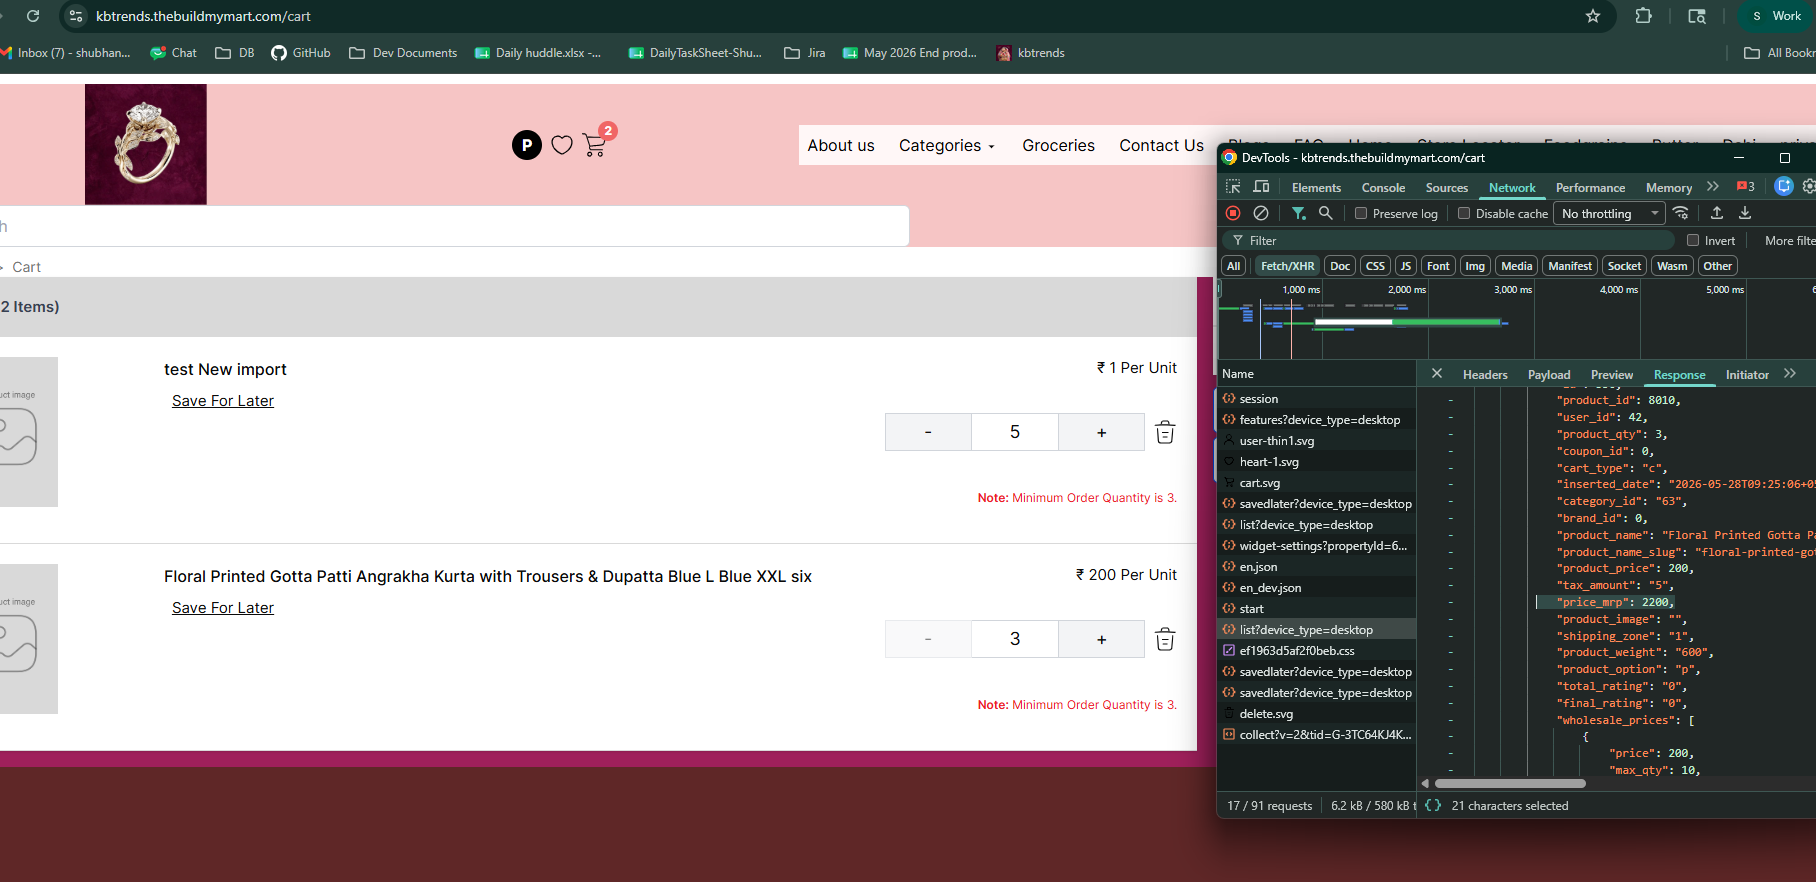Import a HAR file with upload icon
The height and width of the screenshot is (882, 1816).
tap(1717, 213)
